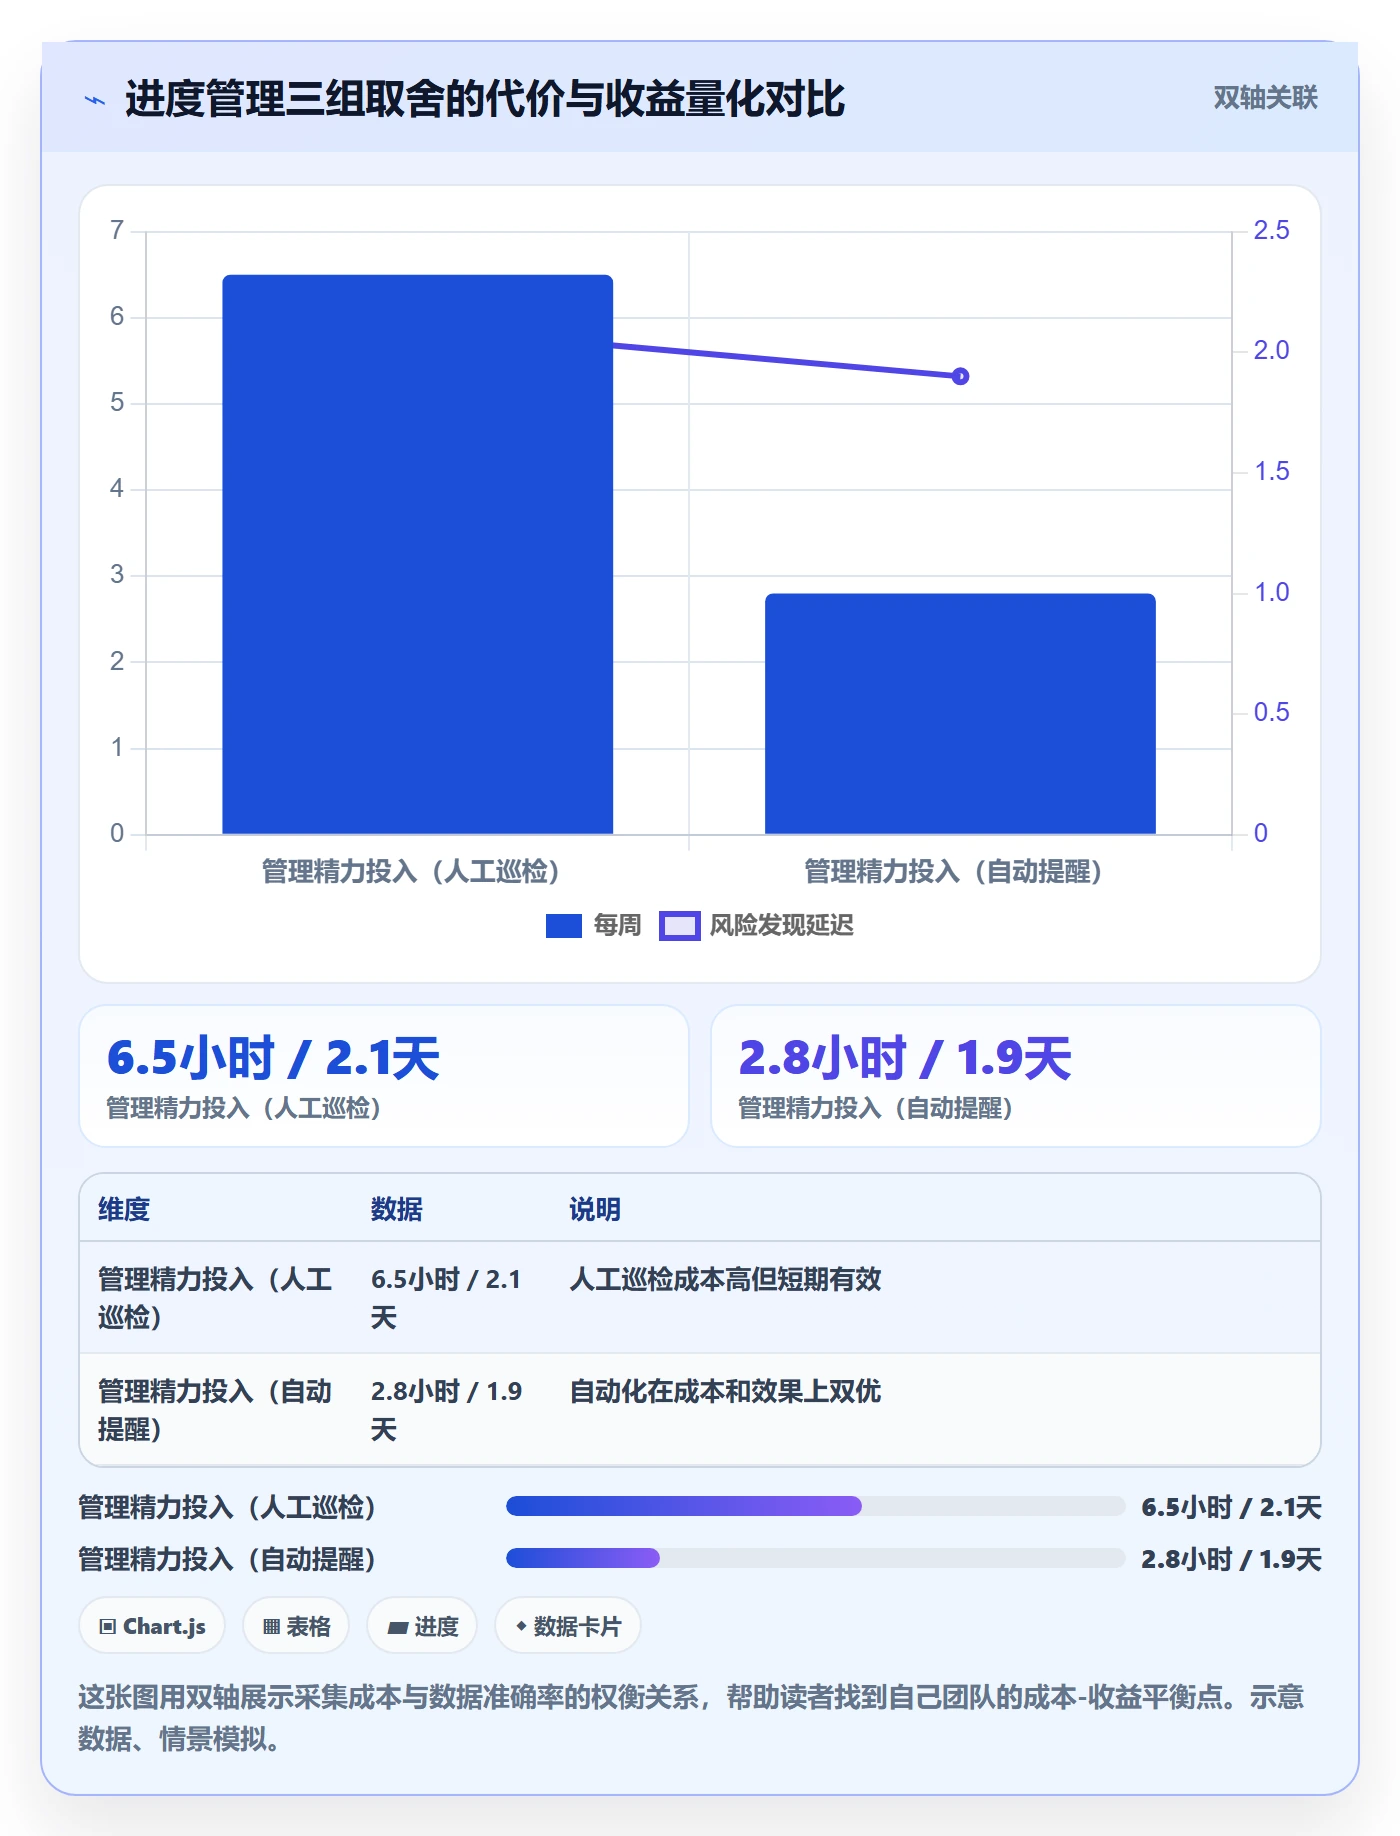Click the 人工巡检 progress bar
The image size is (1400, 1836).
[816, 1506]
